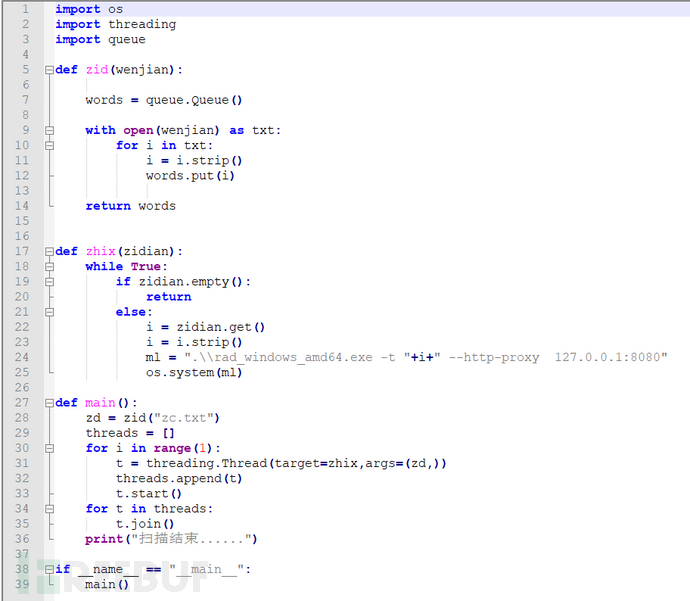This screenshot has width=690, height=601.
Task: Click 'threads.append(t)' statement
Action: pyautogui.click(x=179, y=479)
